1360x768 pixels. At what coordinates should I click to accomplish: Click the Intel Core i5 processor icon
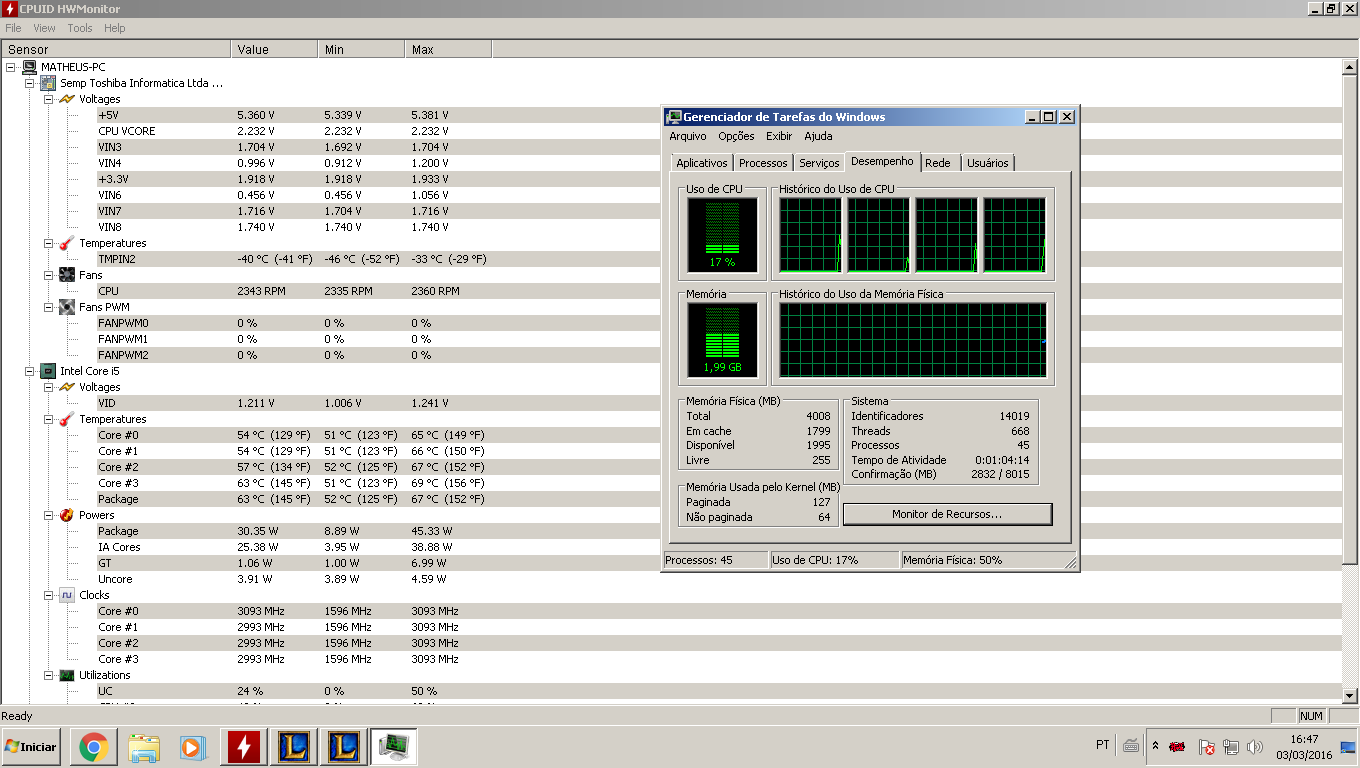[48, 371]
